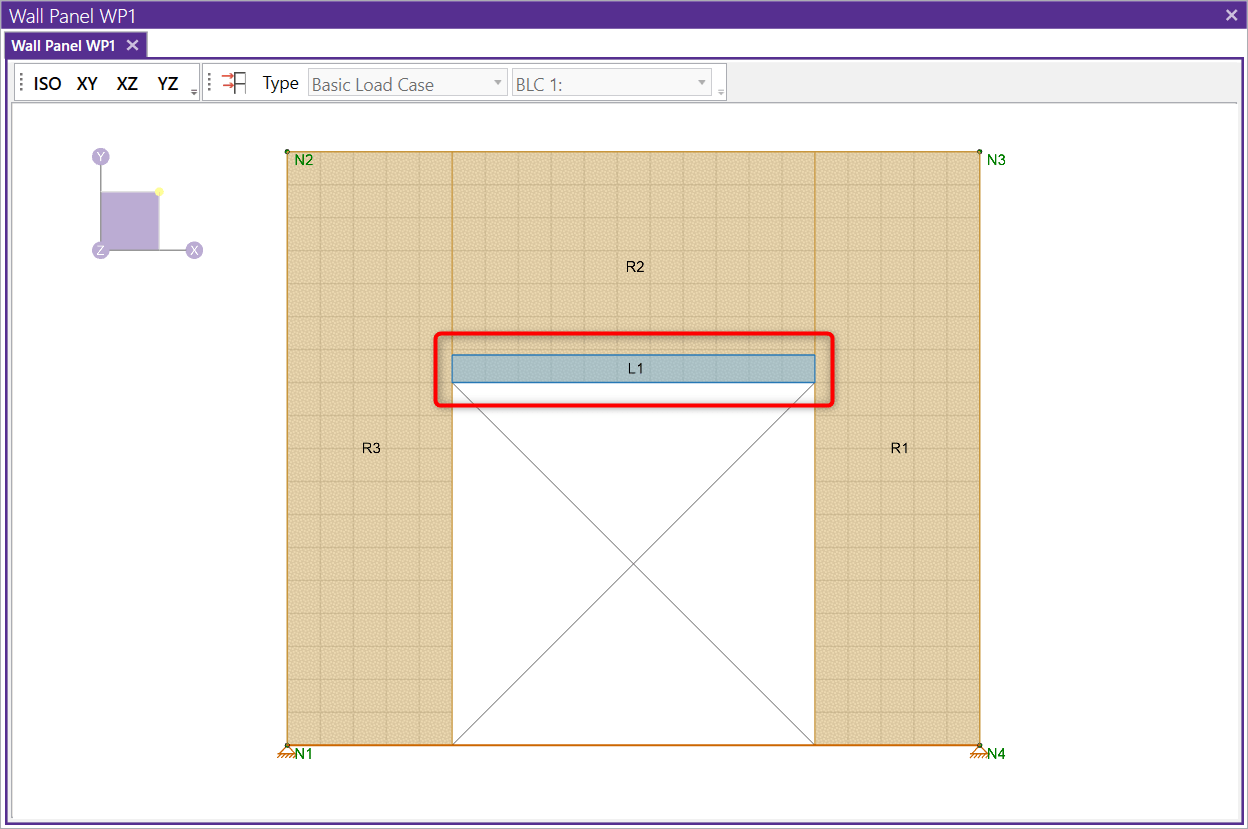Expand the view toolbar overflow arrow

point(194,91)
